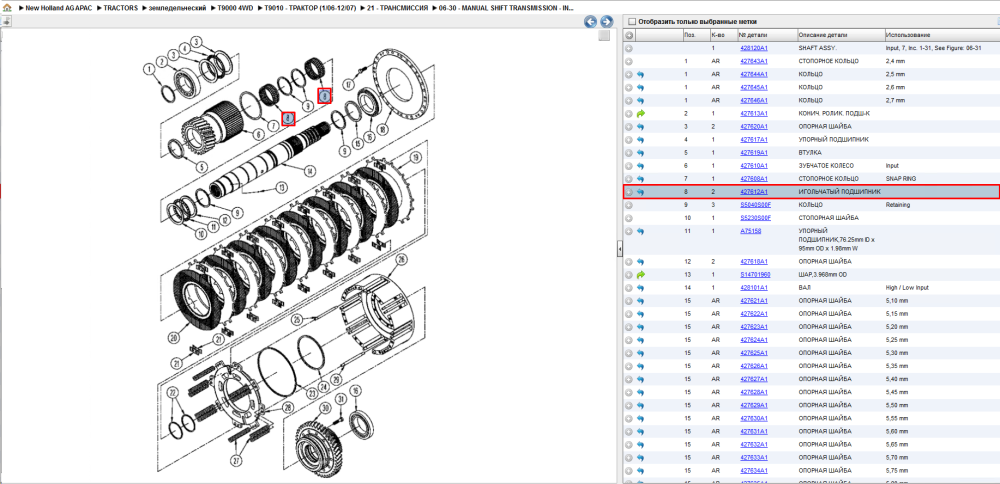Add part S5230S06F using its plus icon
Screen dimensions: 1000x484
tap(629, 218)
